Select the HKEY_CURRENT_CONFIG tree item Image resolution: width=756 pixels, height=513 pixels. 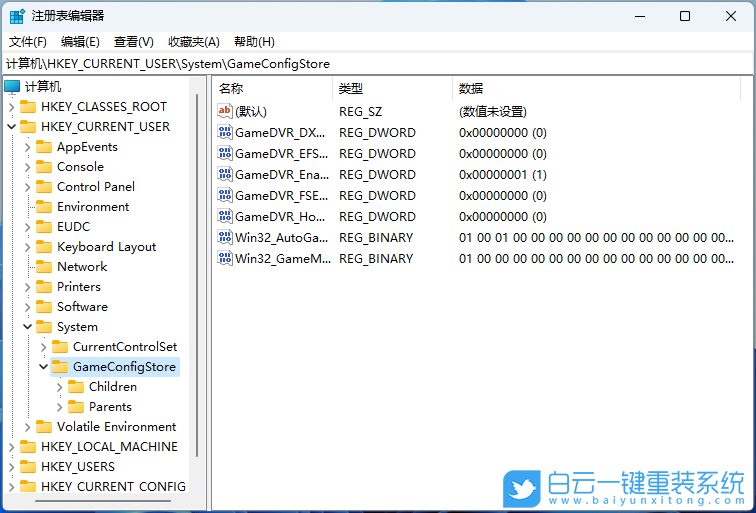[x=113, y=487]
